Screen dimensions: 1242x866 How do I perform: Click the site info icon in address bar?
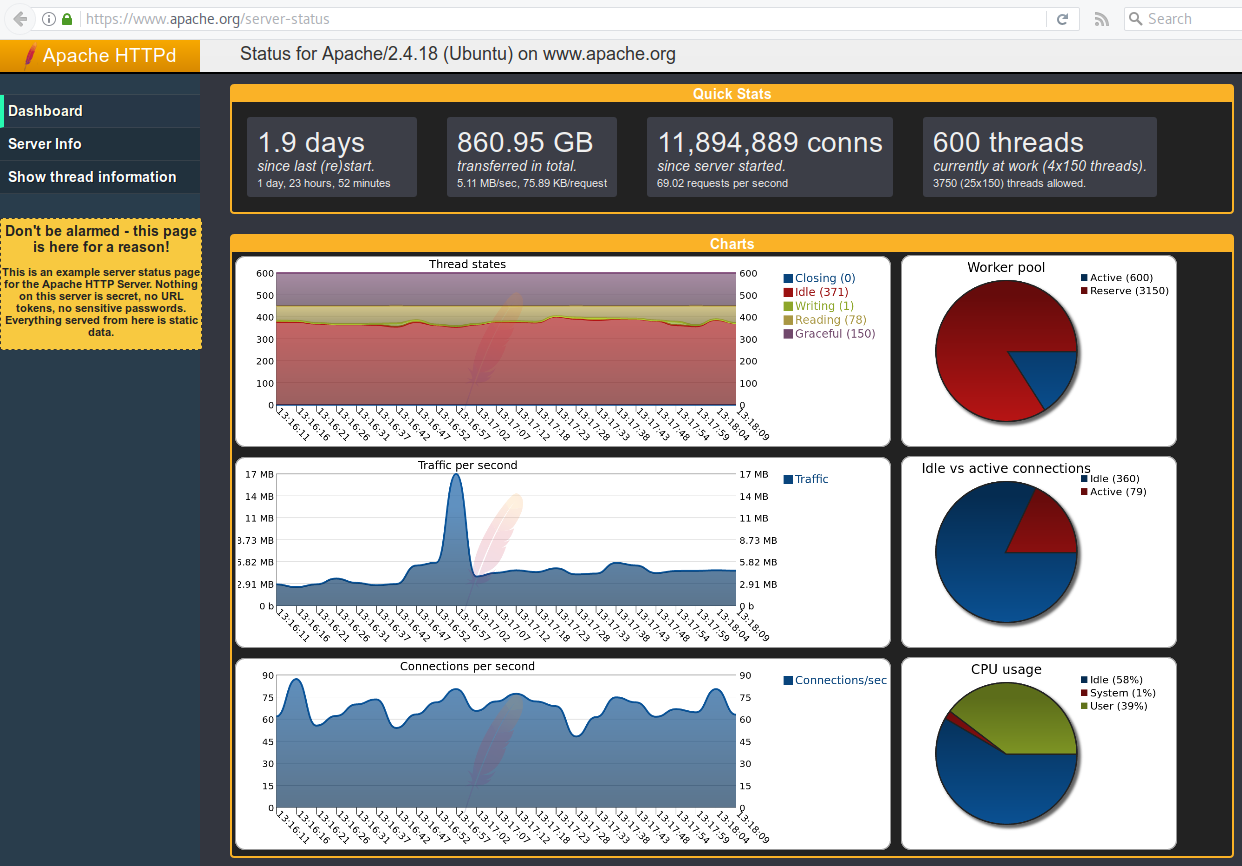(50, 19)
